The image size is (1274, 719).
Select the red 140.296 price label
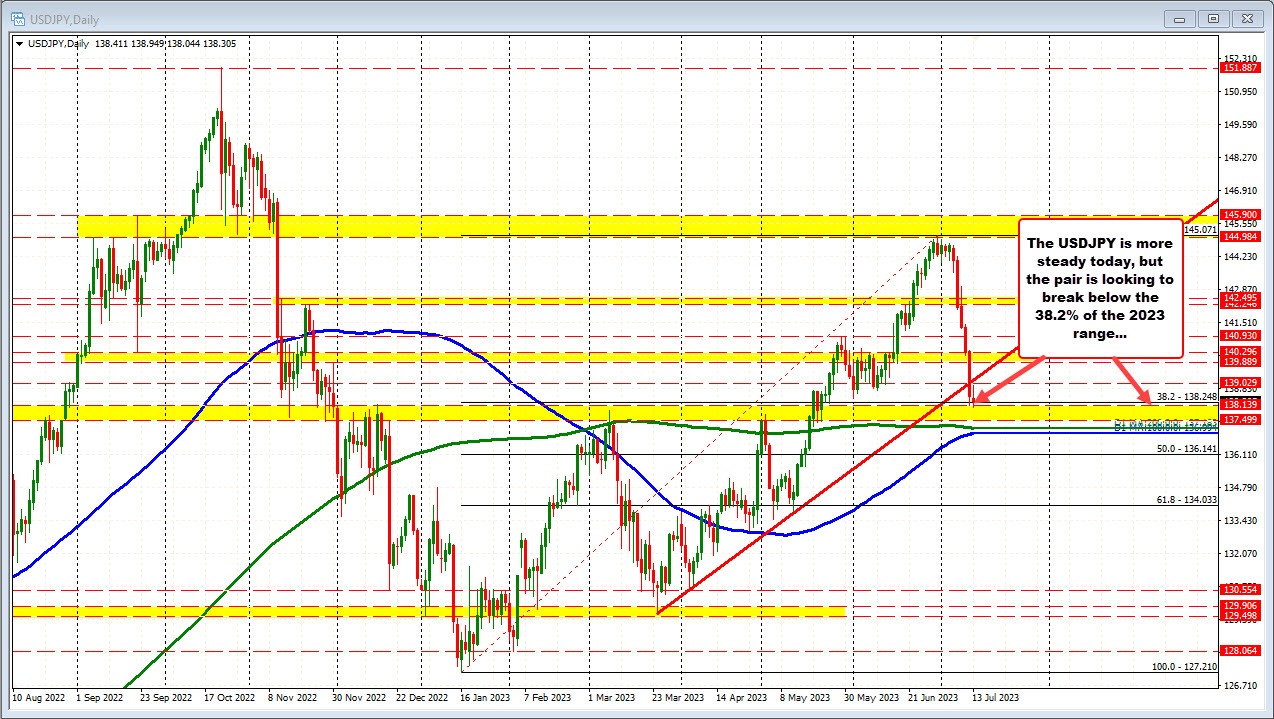pyautogui.click(x=1240, y=351)
